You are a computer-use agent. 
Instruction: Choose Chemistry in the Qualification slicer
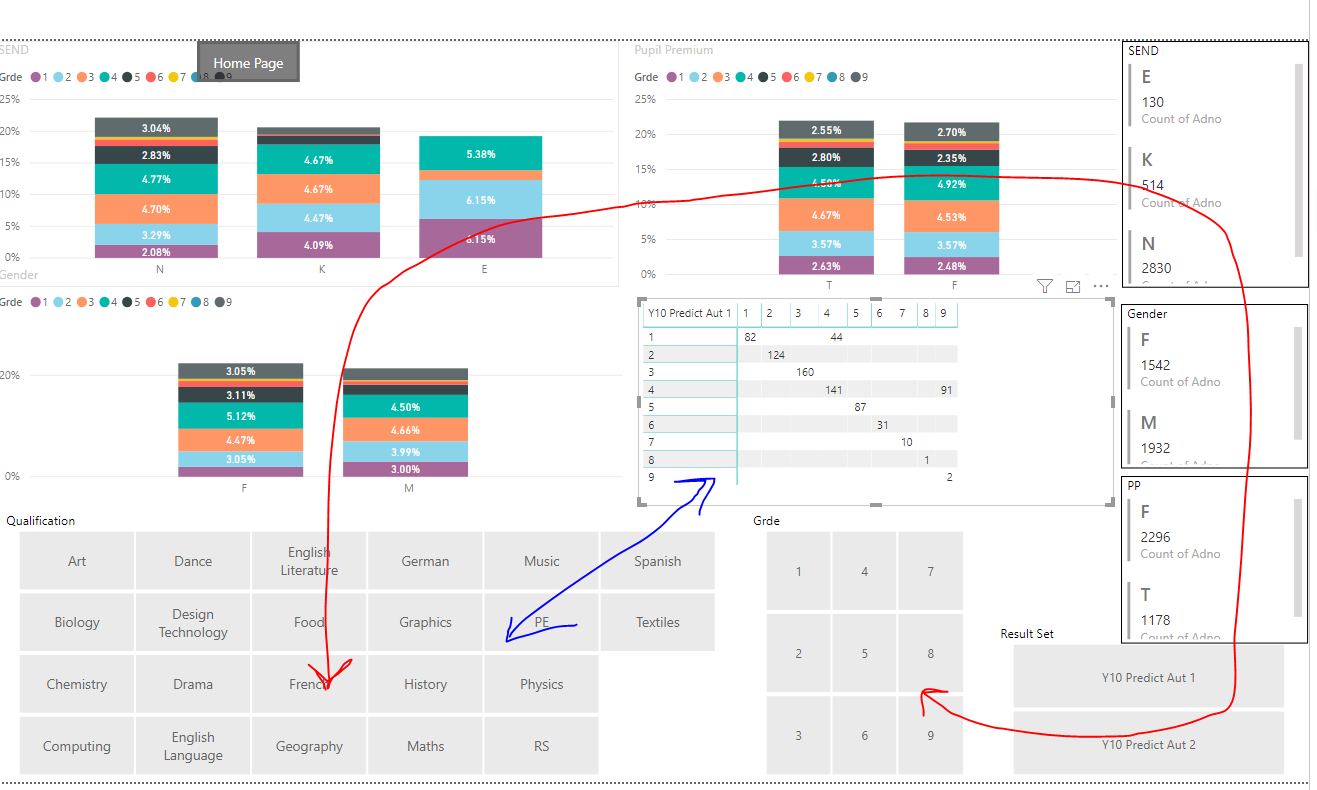pos(77,684)
